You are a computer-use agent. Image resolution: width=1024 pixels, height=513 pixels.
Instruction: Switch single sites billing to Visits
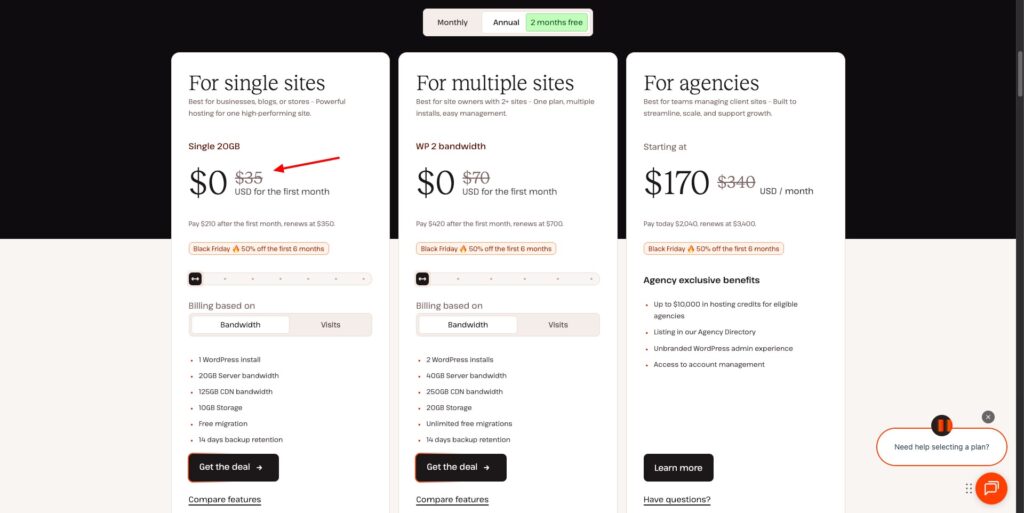330,325
